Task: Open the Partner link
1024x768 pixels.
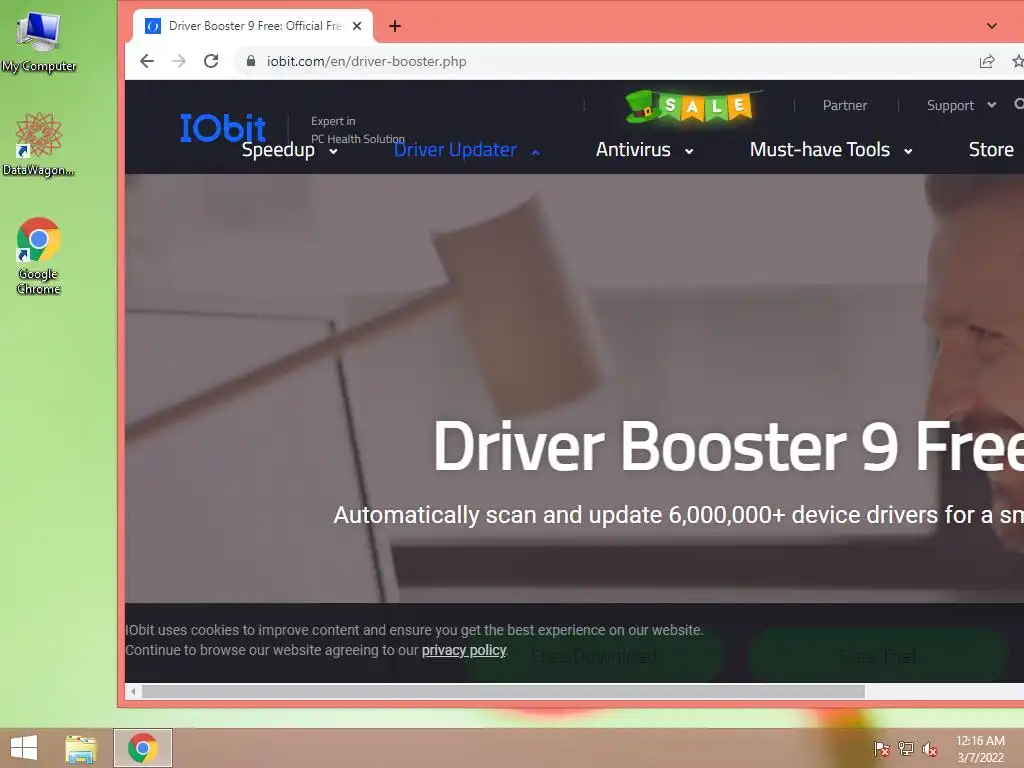Action: pos(844,105)
